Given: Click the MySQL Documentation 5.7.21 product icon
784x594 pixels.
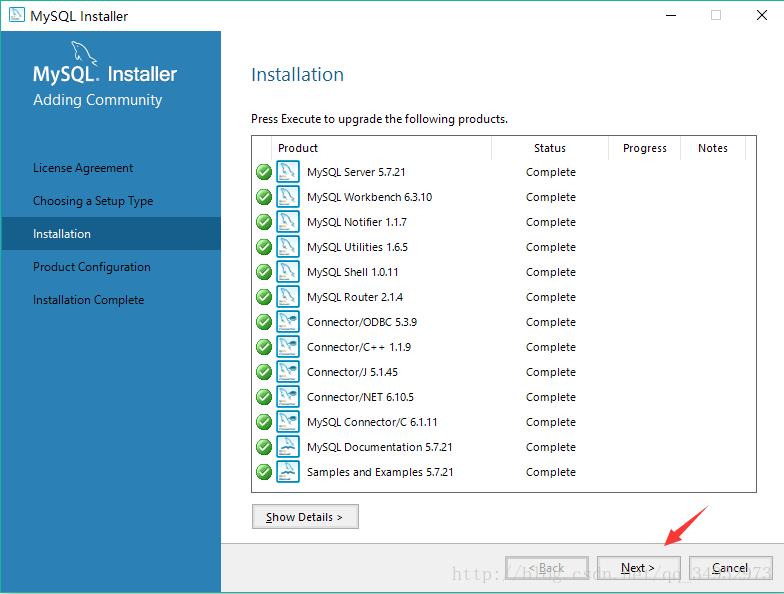Looking at the screenshot, I should 288,447.
